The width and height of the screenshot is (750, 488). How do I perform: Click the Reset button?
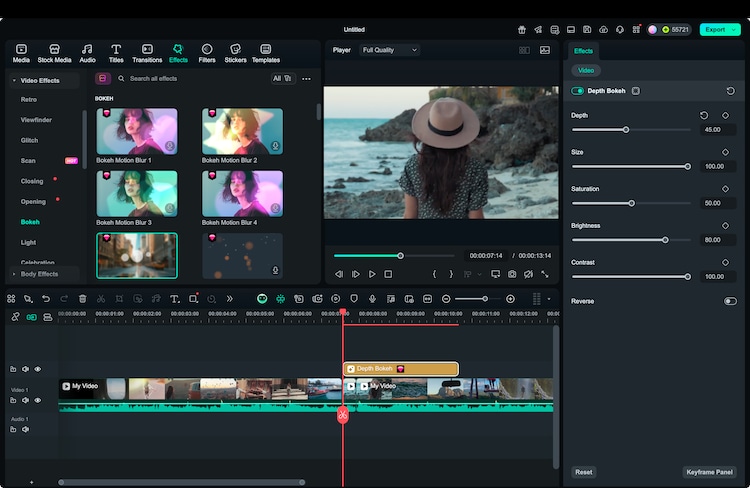pyautogui.click(x=584, y=472)
